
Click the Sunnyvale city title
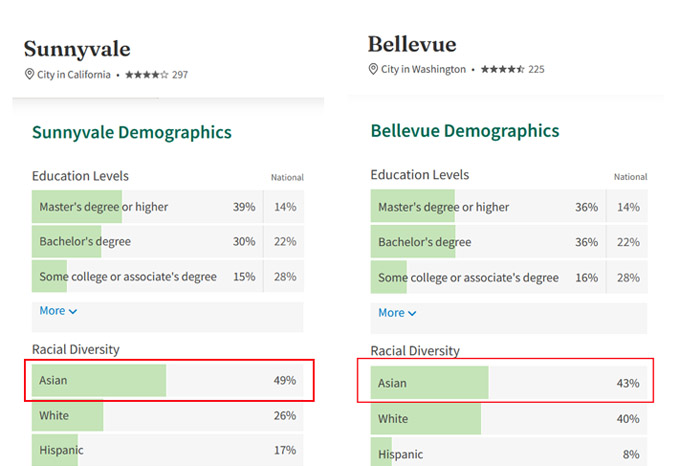pos(77,49)
